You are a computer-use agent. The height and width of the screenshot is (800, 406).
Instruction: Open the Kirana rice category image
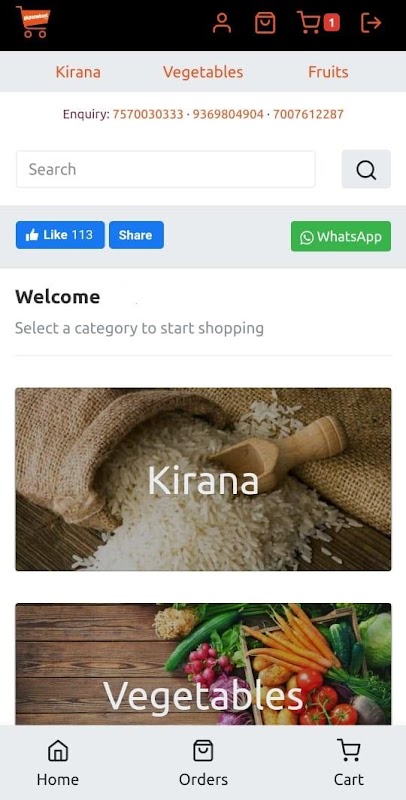(x=203, y=480)
